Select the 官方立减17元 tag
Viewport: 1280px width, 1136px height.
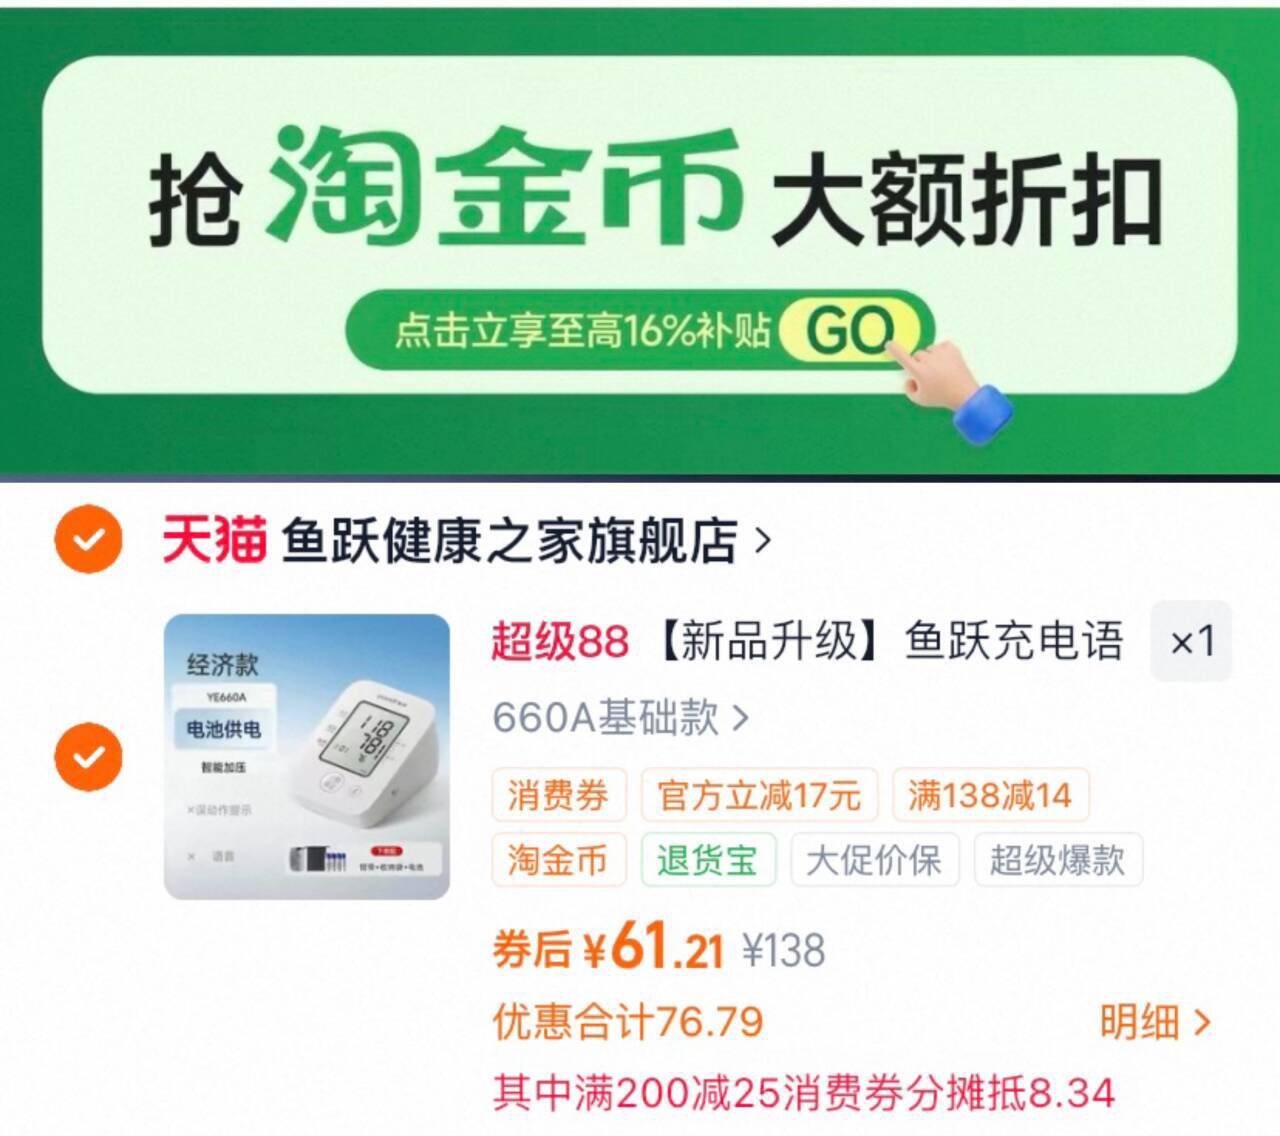759,796
